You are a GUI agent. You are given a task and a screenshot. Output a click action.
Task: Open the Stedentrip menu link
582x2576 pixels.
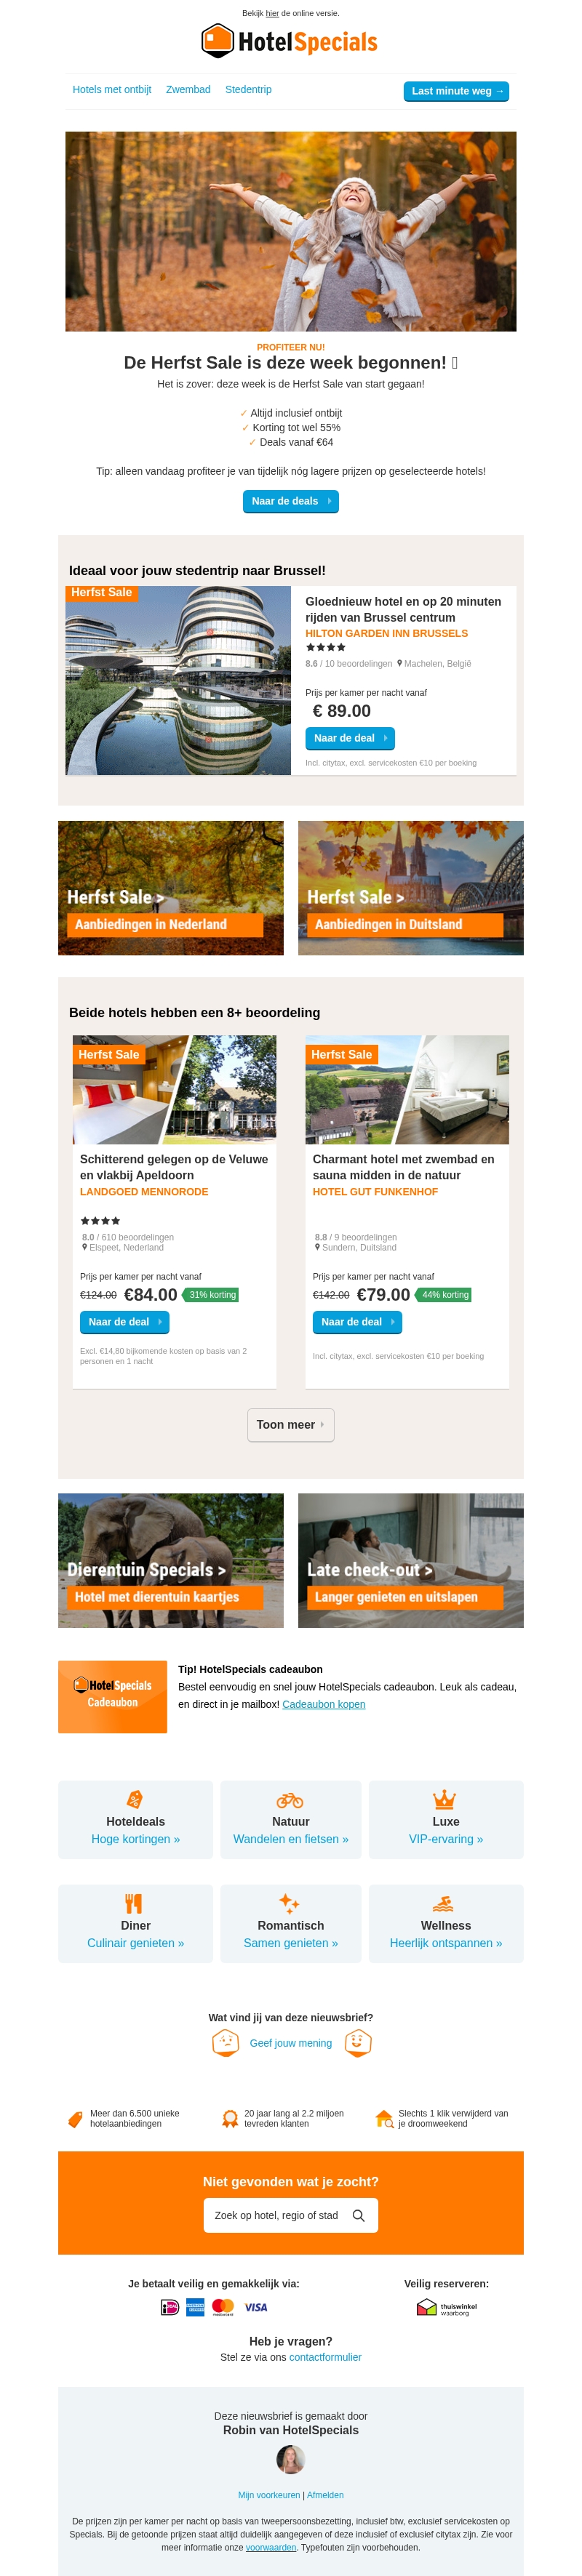pos(248,90)
